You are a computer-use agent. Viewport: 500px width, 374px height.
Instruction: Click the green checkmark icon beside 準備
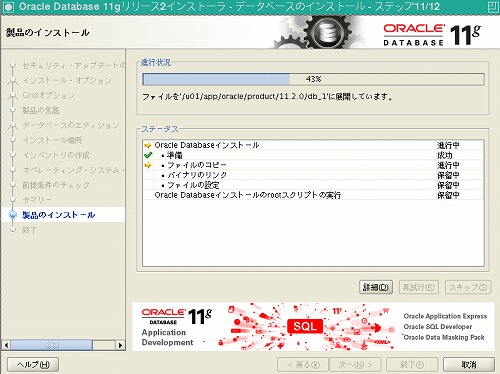[148, 155]
